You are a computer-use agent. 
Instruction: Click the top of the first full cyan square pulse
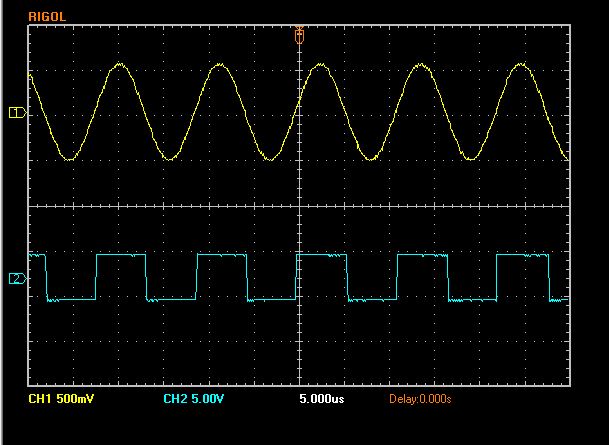click(120, 256)
